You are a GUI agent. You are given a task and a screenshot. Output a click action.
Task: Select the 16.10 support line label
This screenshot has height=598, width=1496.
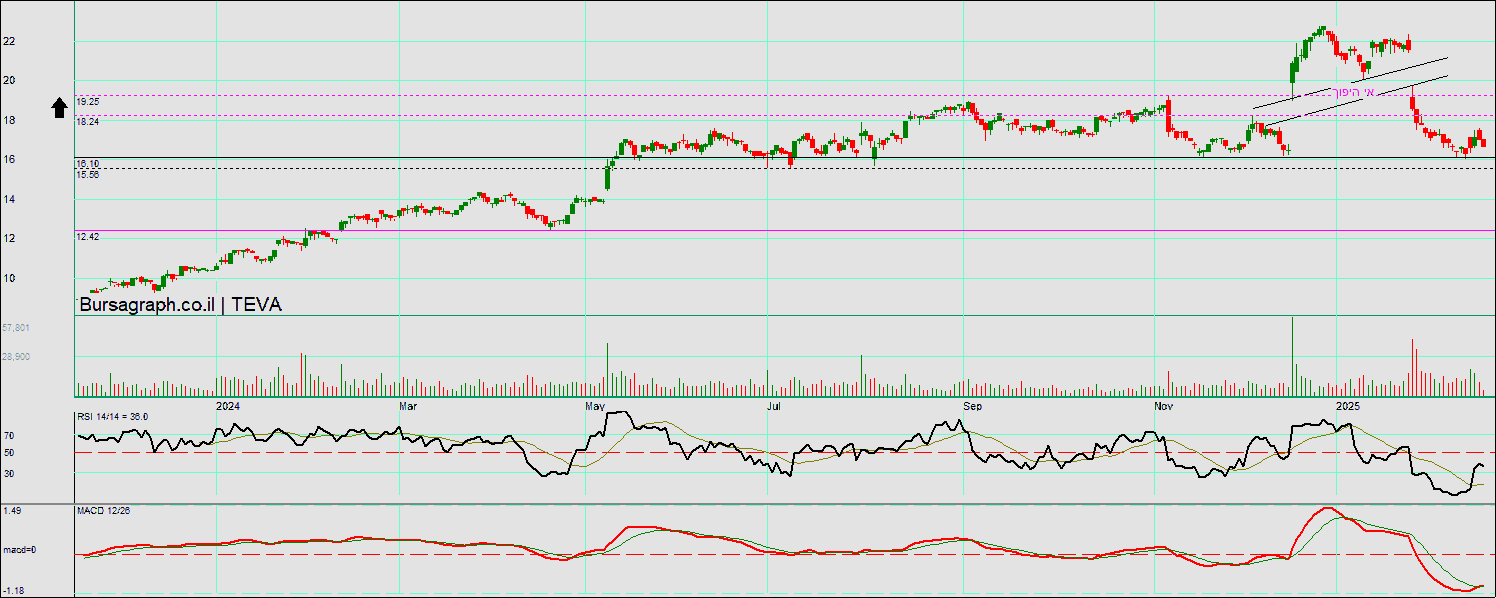pyautogui.click(x=88, y=163)
